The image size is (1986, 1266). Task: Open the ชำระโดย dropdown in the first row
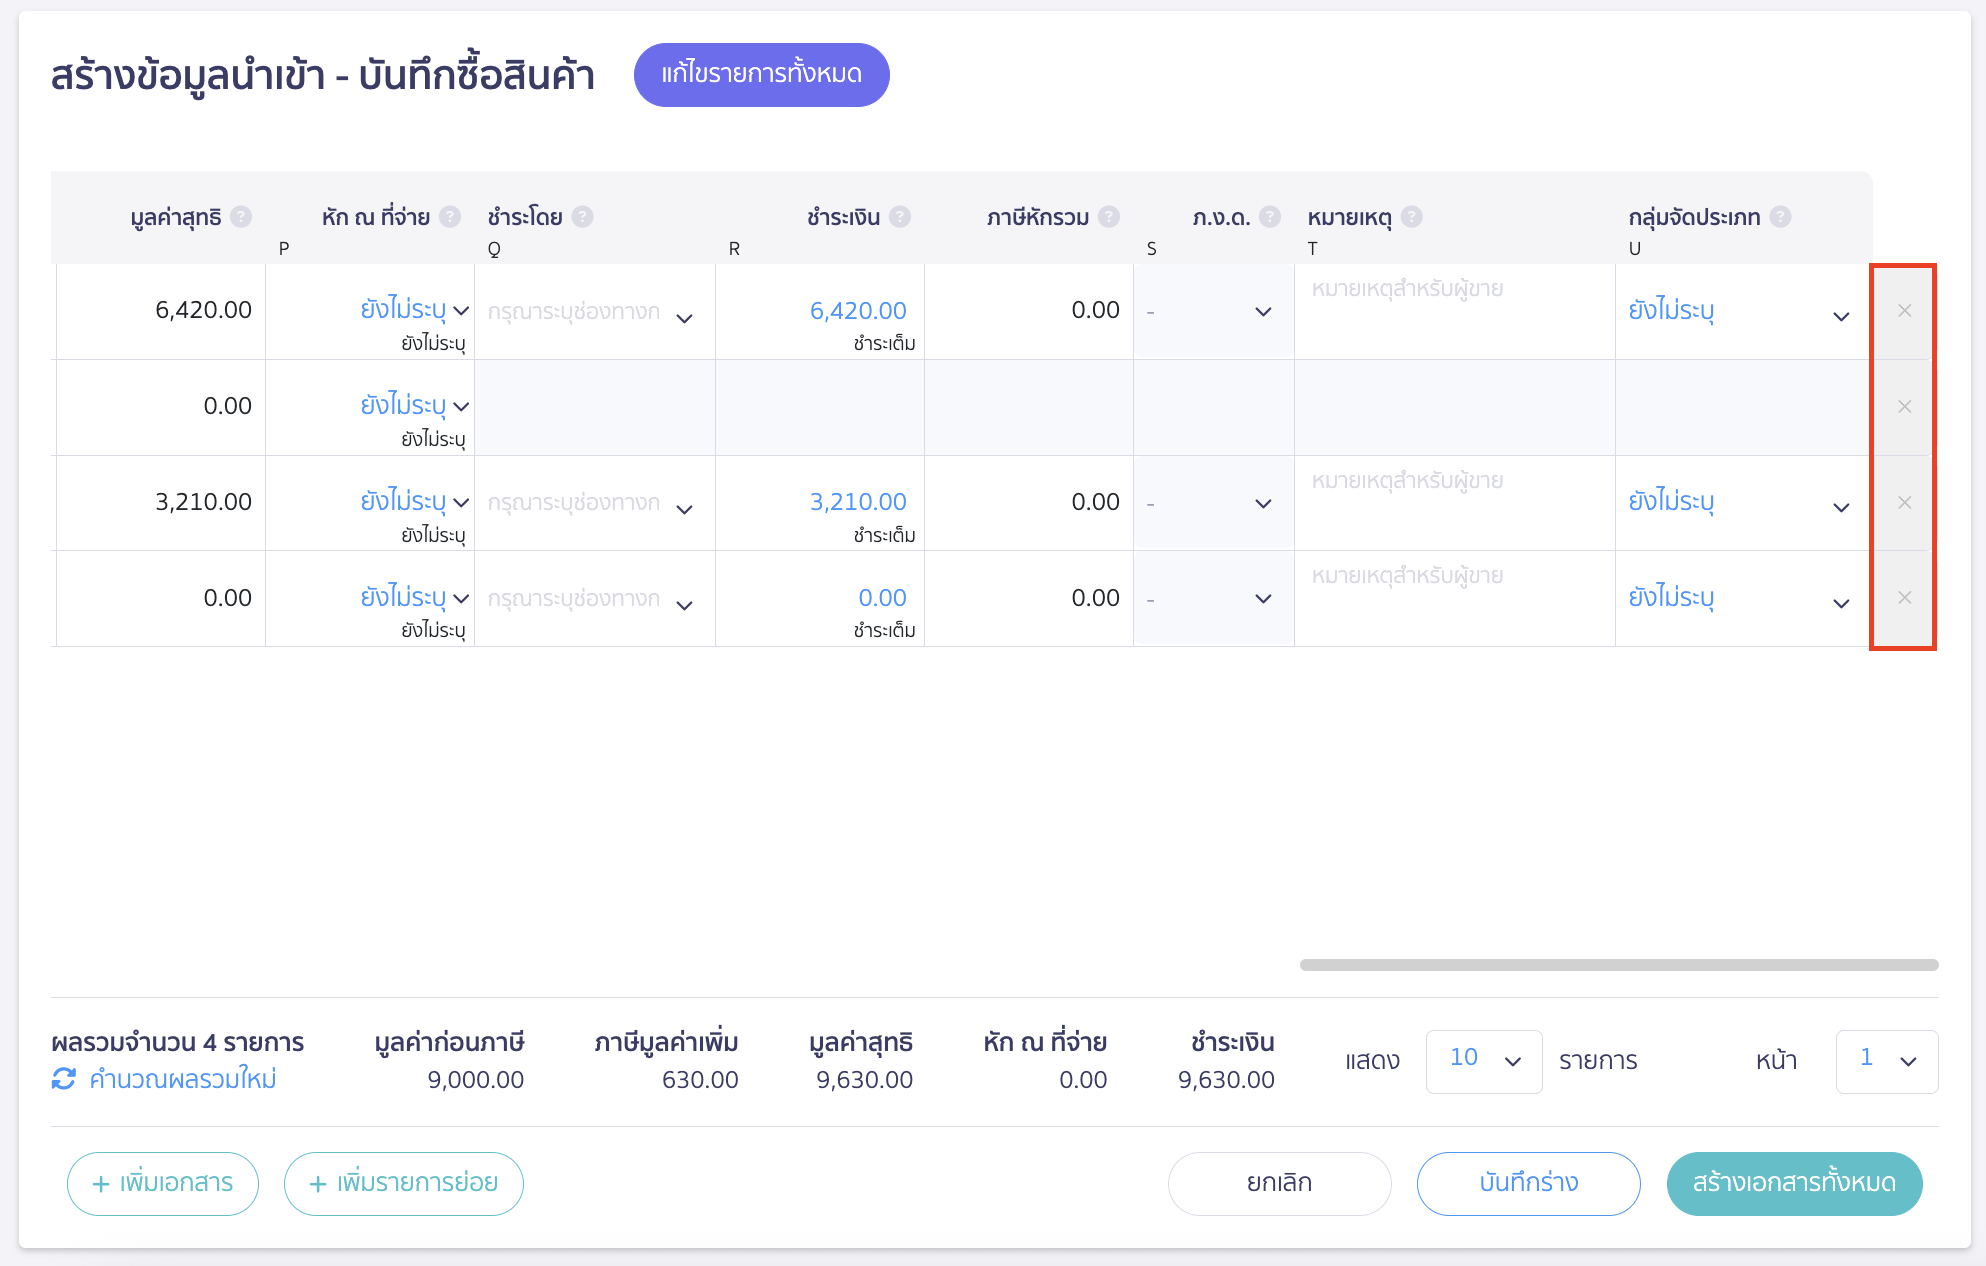tap(686, 318)
